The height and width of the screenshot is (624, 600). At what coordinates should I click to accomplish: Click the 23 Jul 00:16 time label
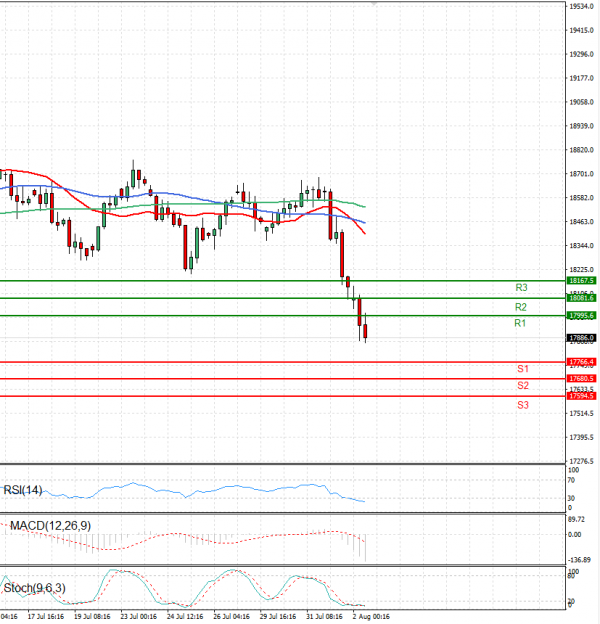coord(138,616)
